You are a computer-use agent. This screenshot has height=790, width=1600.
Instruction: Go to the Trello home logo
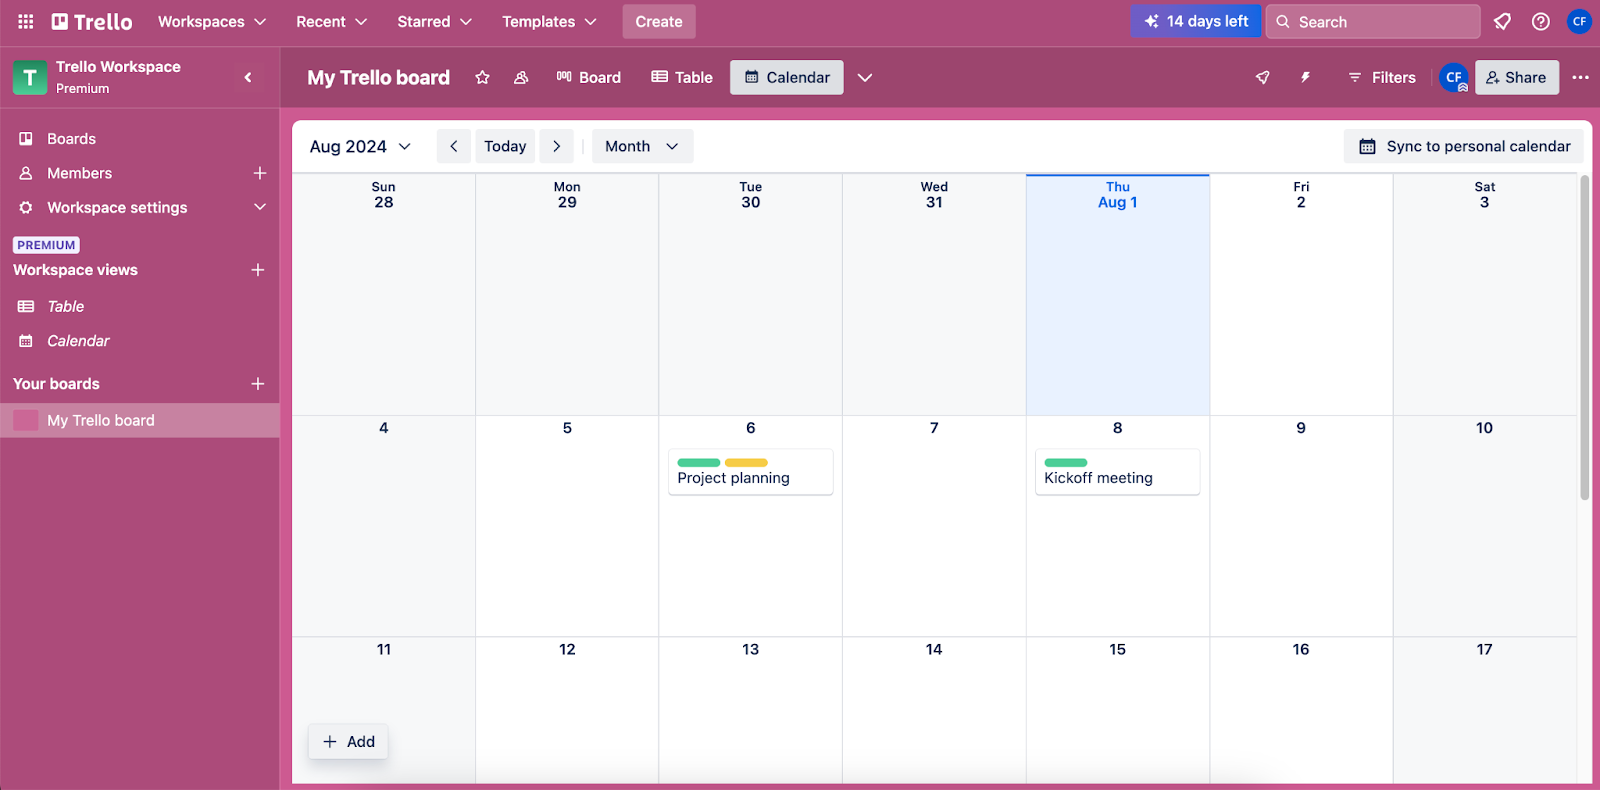point(92,21)
